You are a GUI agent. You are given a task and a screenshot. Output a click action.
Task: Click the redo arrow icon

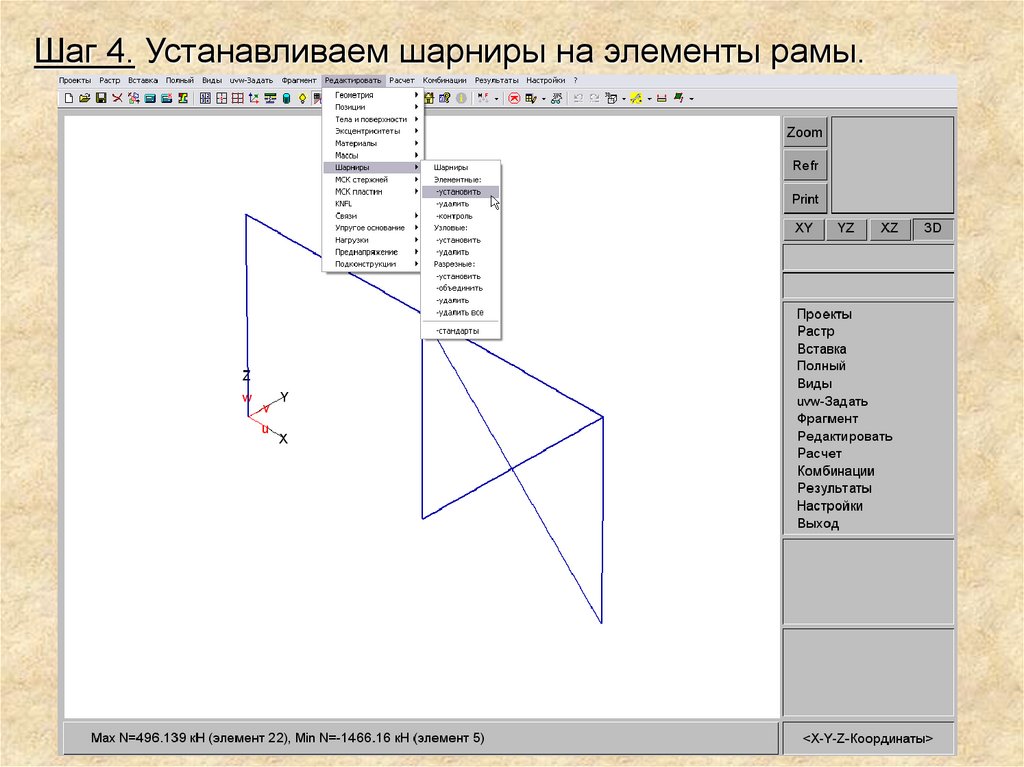tap(594, 98)
